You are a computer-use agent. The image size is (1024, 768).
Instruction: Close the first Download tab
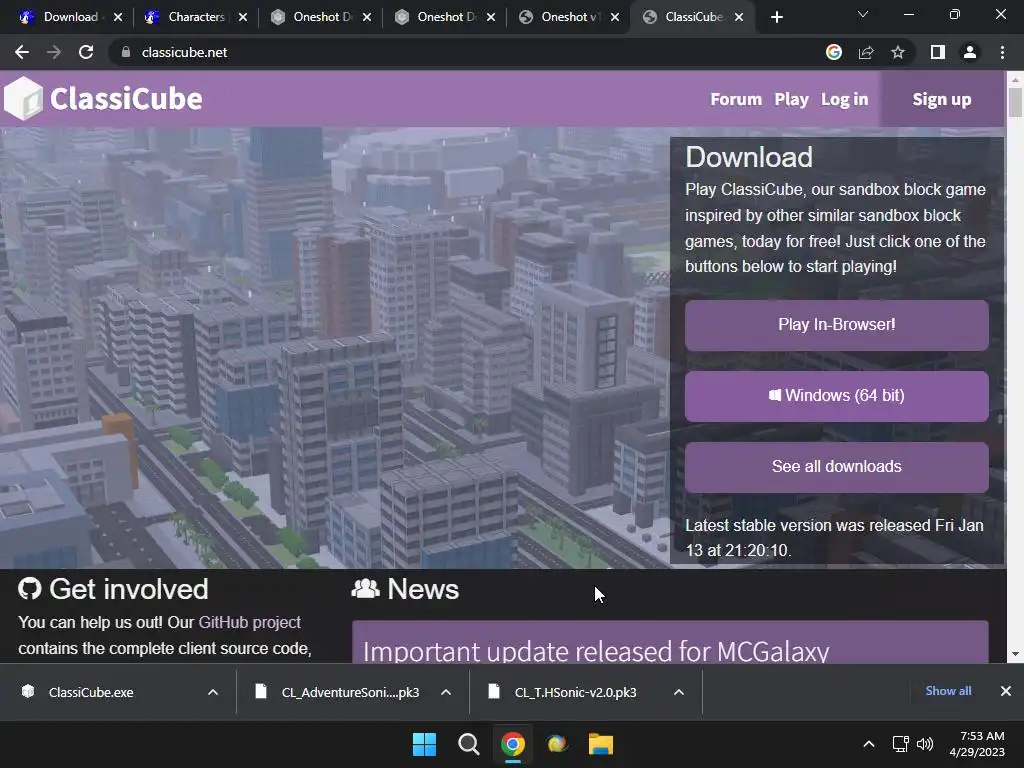pos(118,17)
